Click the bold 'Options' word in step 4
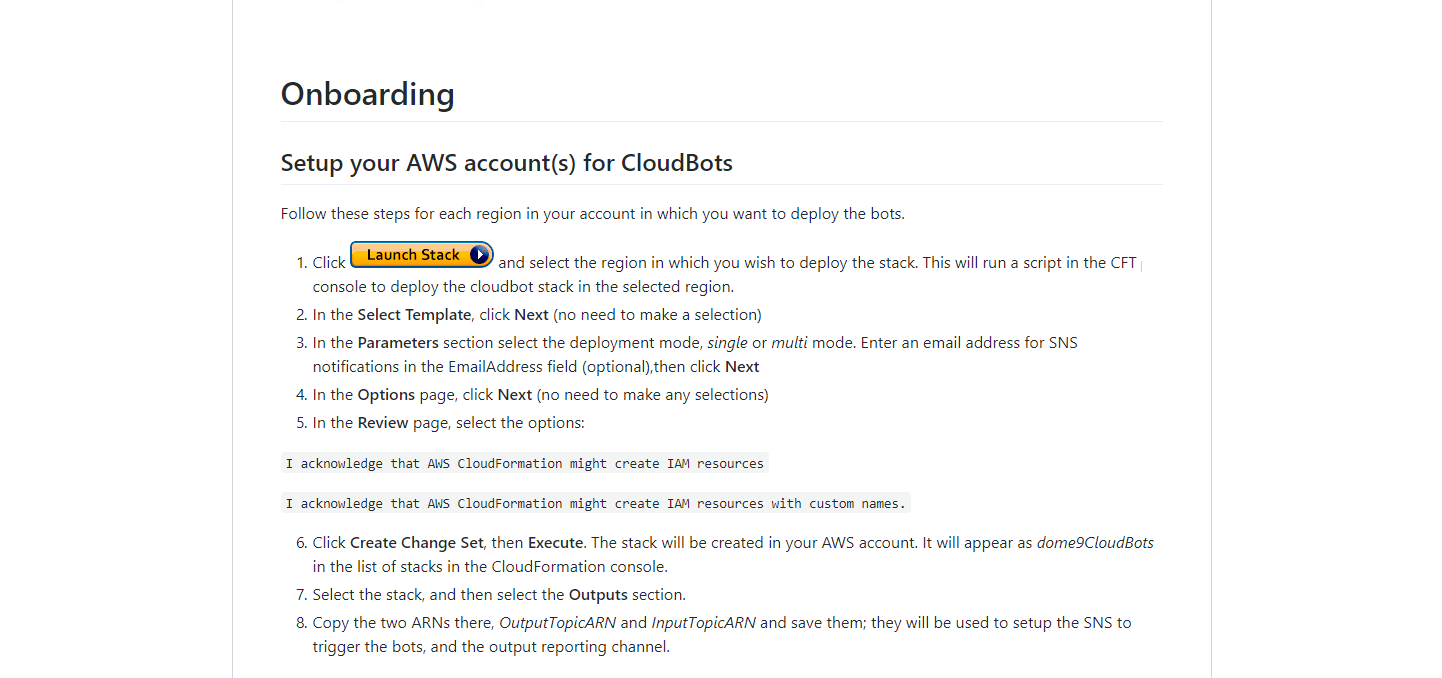The width and height of the screenshot is (1442, 678). pos(386,395)
